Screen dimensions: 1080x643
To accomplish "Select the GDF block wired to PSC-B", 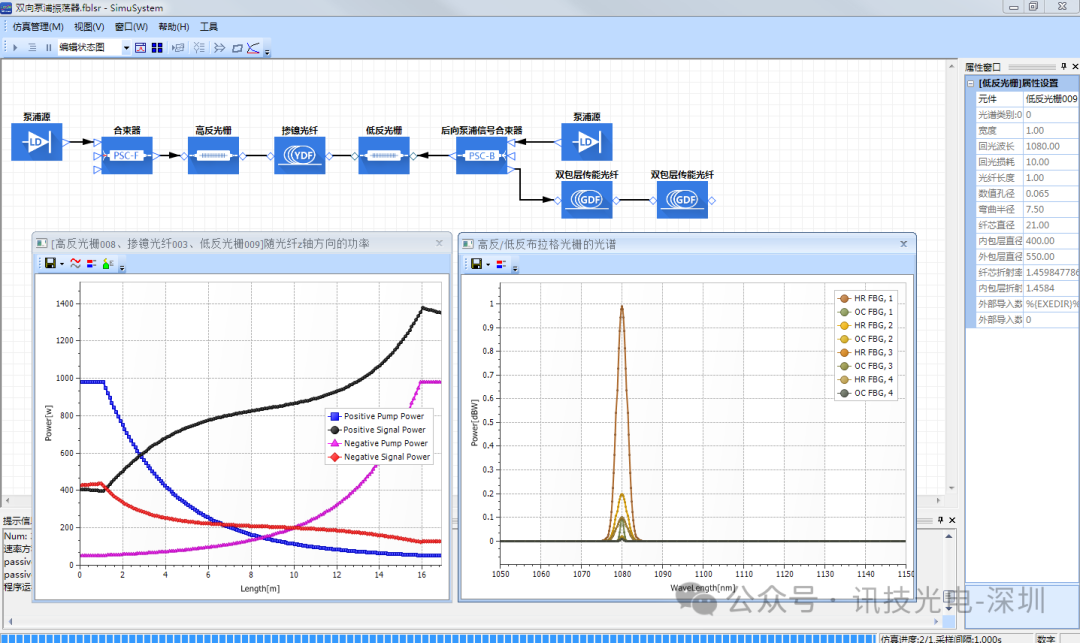I will click(x=586, y=200).
